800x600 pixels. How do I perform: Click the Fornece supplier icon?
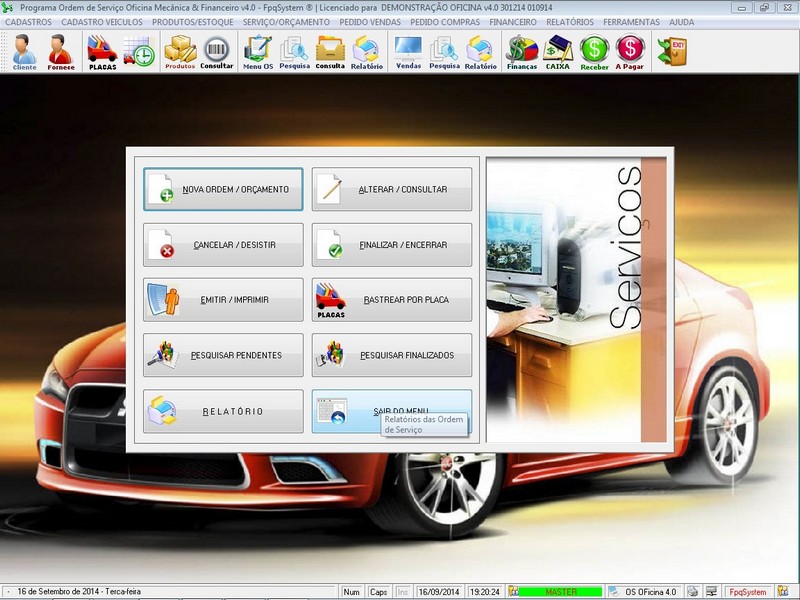(60, 51)
